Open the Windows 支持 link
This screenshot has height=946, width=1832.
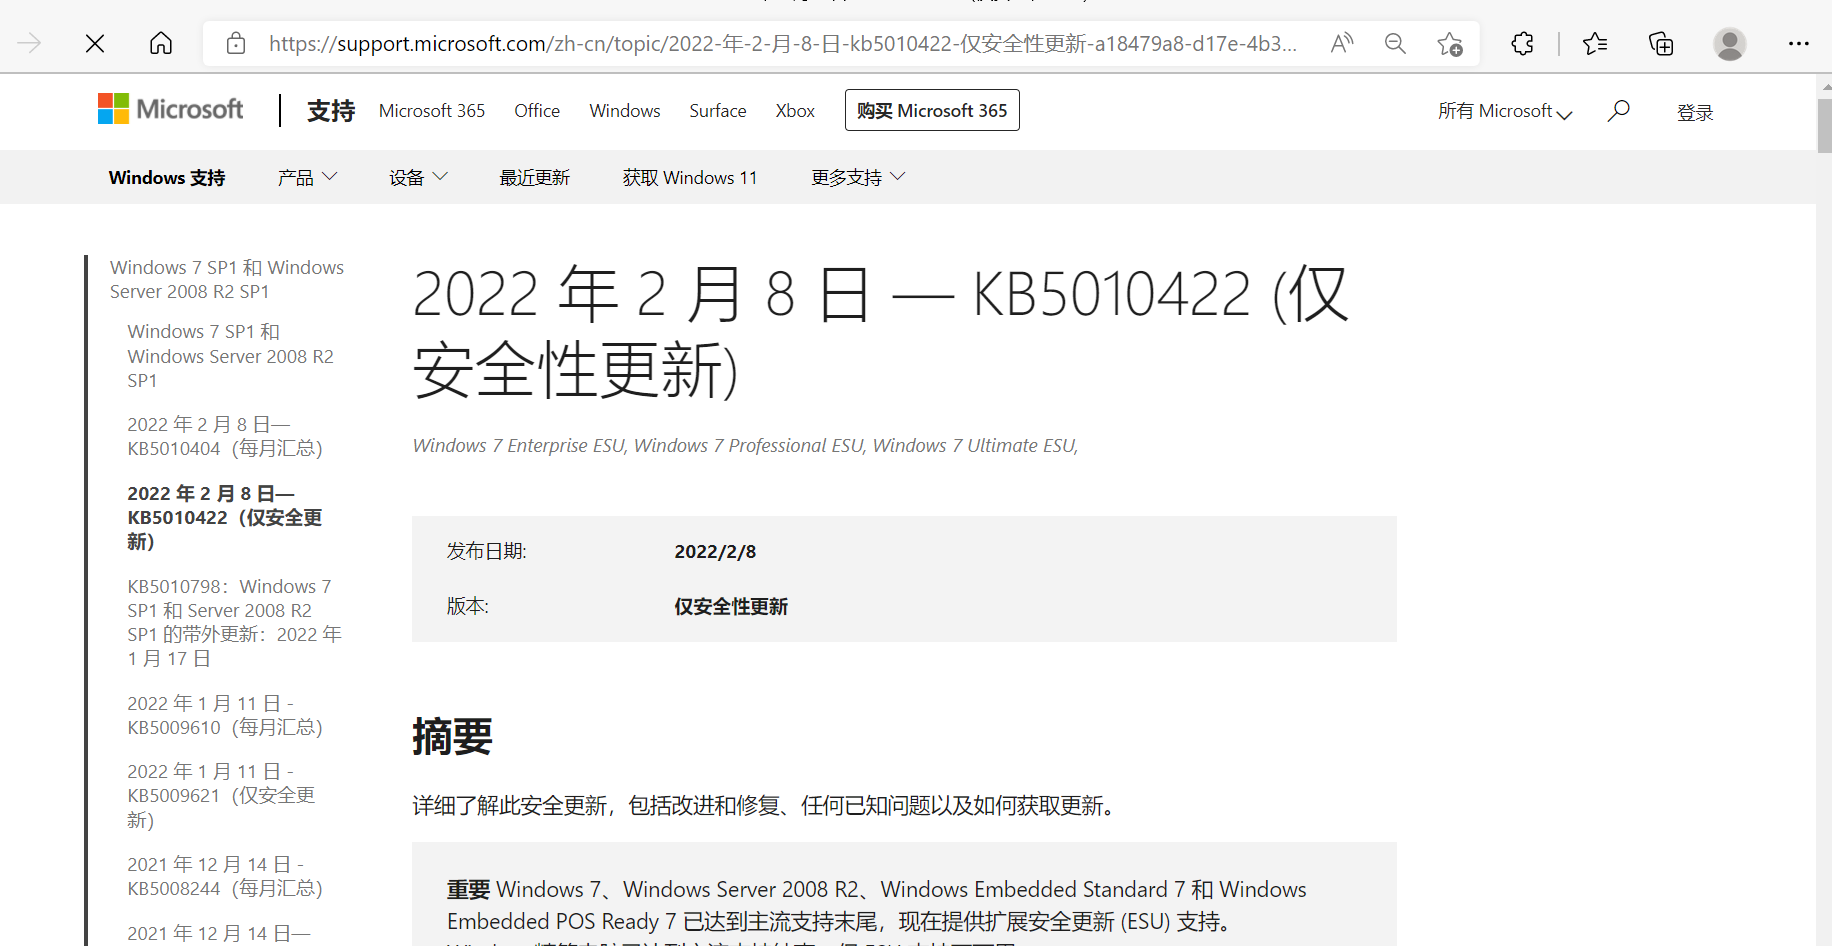click(x=167, y=178)
